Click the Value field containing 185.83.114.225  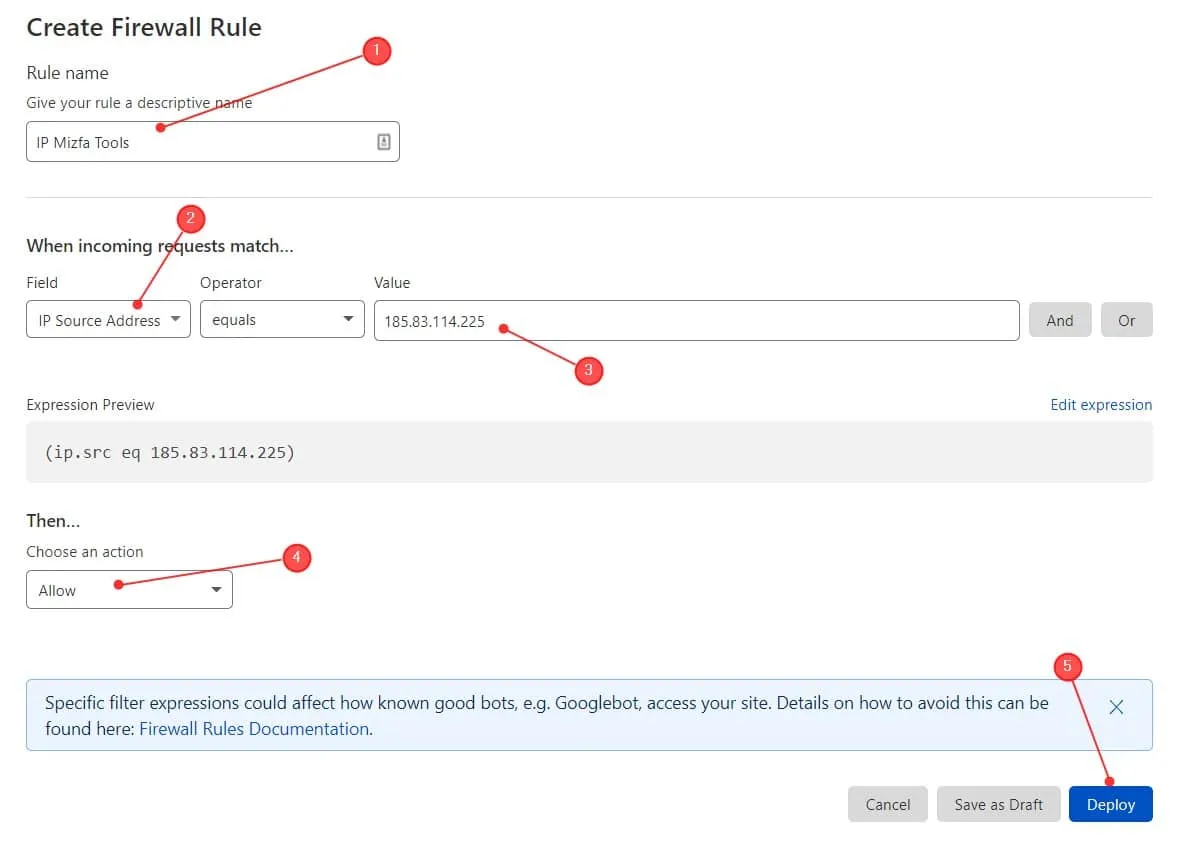[696, 320]
